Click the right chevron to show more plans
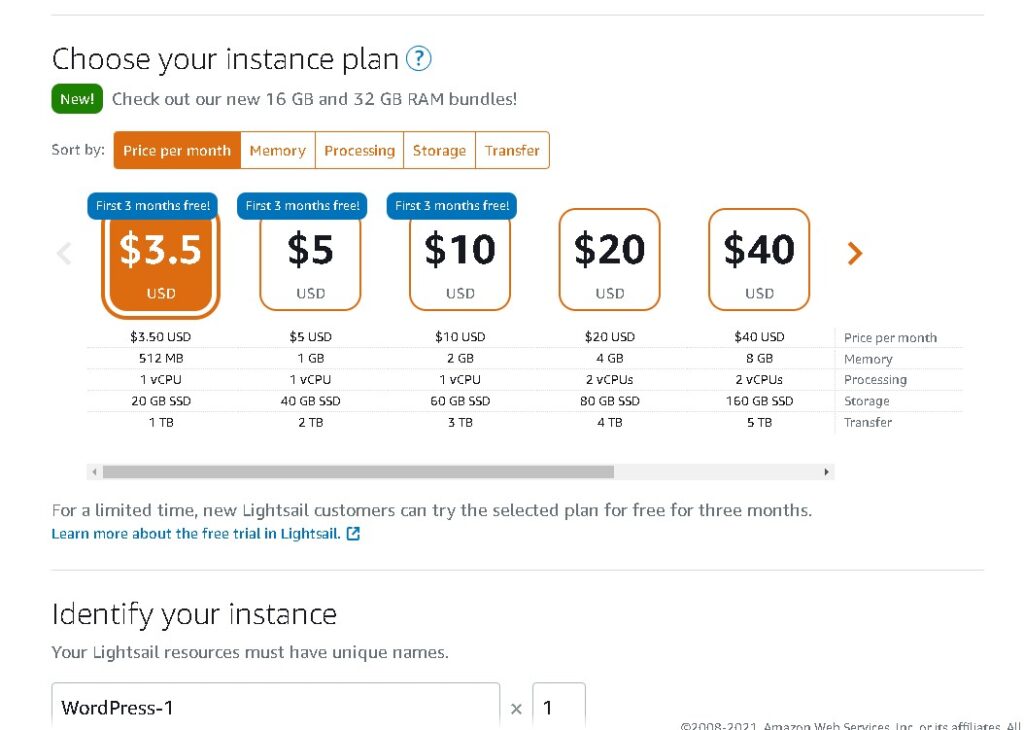Screen dimensions: 1024x730 (854, 253)
